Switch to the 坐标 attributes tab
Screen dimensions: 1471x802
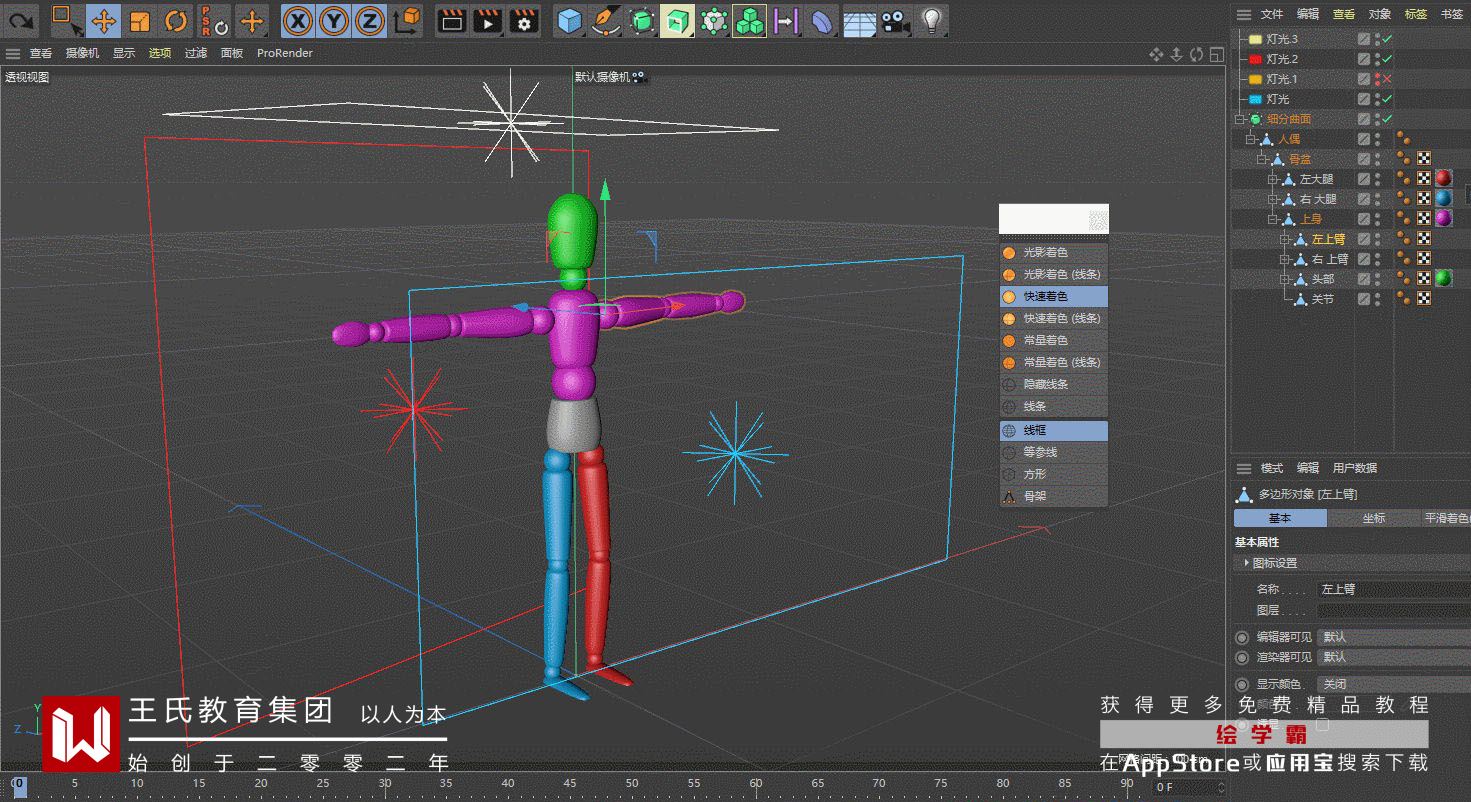click(x=1373, y=518)
